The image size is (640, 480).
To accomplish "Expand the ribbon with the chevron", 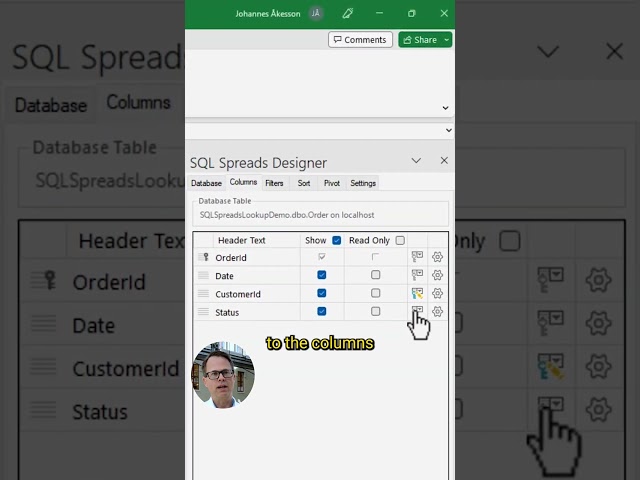I will pyautogui.click(x=445, y=108).
